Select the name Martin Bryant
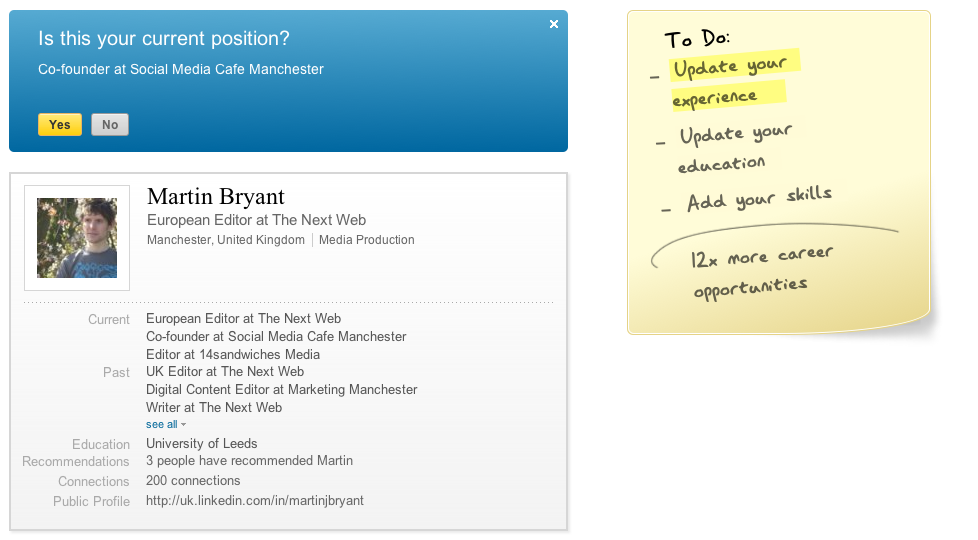The image size is (978, 540). [216, 196]
